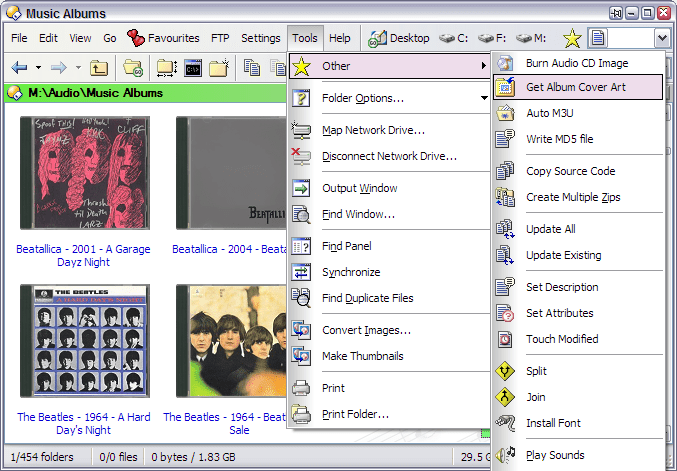Image resolution: width=677 pixels, height=471 pixels.
Task: Open the Back history dropdown arrow
Action: click(38, 68)
